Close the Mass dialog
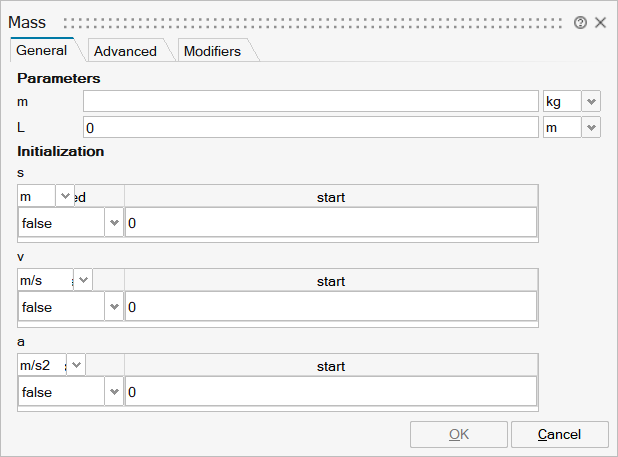 coord(600,22)
